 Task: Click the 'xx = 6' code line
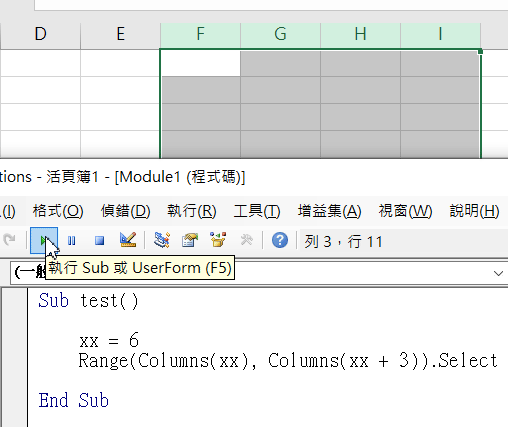tap(109, 340)
